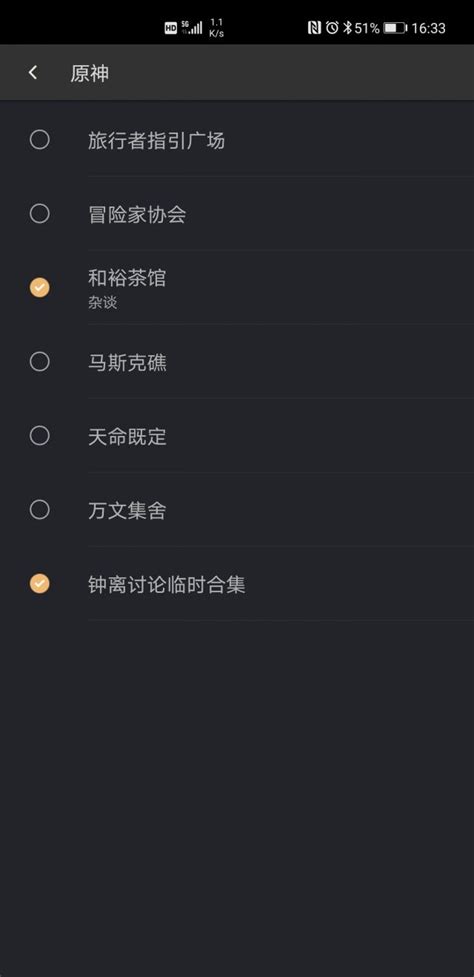Select the 万文集舍 checkbox circle
This screenshot has width=474, height=977.
[x=40, y=510]
